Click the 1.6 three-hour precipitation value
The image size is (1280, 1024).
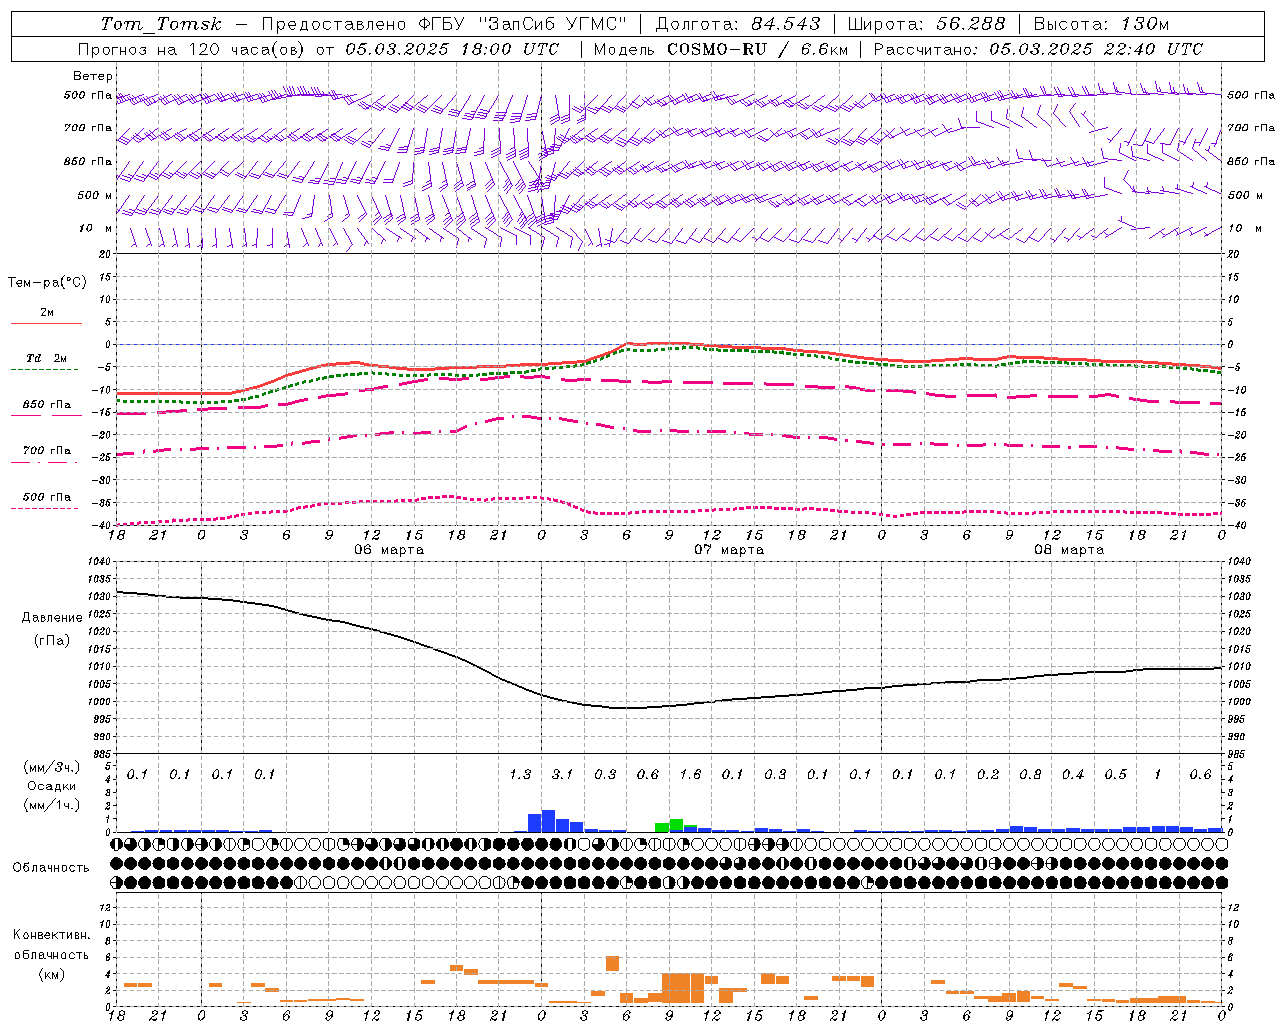tap(690, 774)
